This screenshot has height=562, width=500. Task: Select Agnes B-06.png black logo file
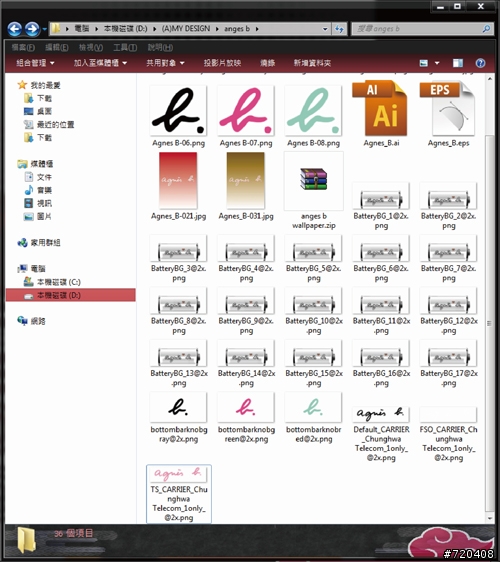[x=178, y=115]
